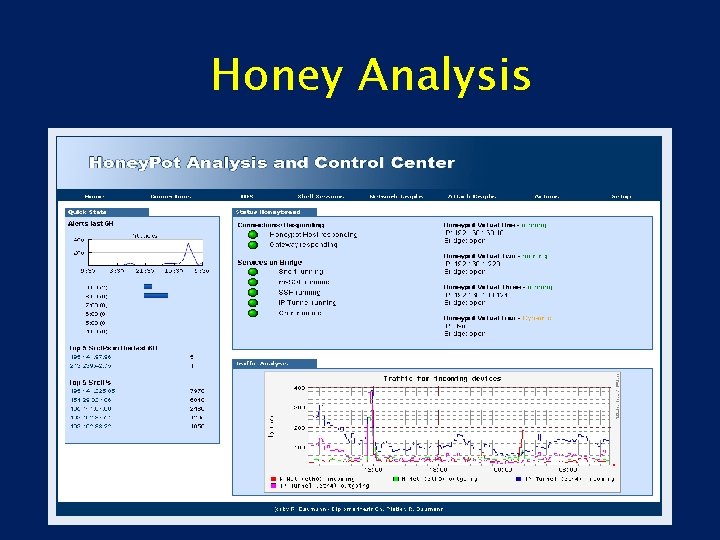Click green status light for Snort running
Image resolution: width=720 pixels, height=540 pixels.
click(253, 272)
